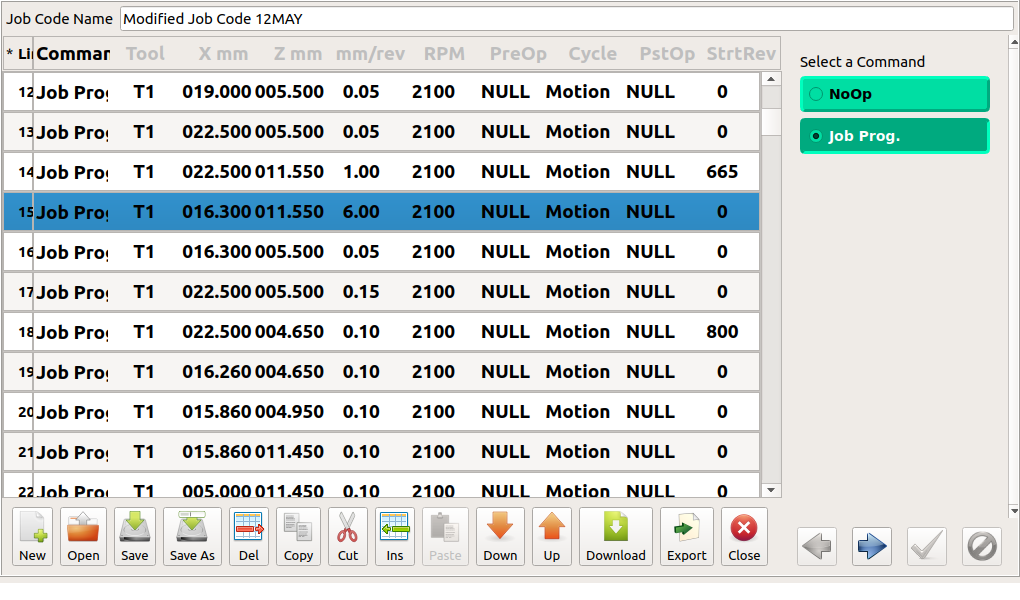Click Z value 011.450 in line 21
This screenshot has width=1020, height=600.
point(289,452)
